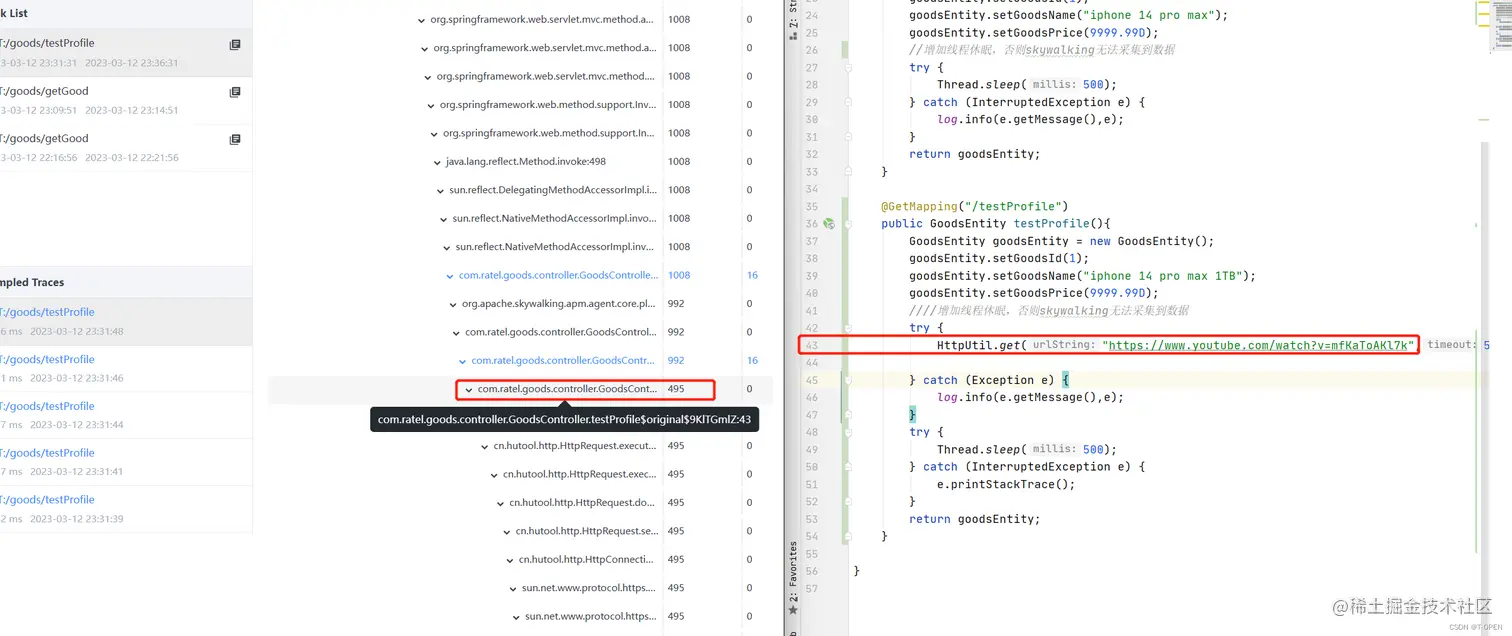The image size is (1512, 636).
Task: Collapse the blue GoodsController node with duration 992
Action: [x=462, y=361]
